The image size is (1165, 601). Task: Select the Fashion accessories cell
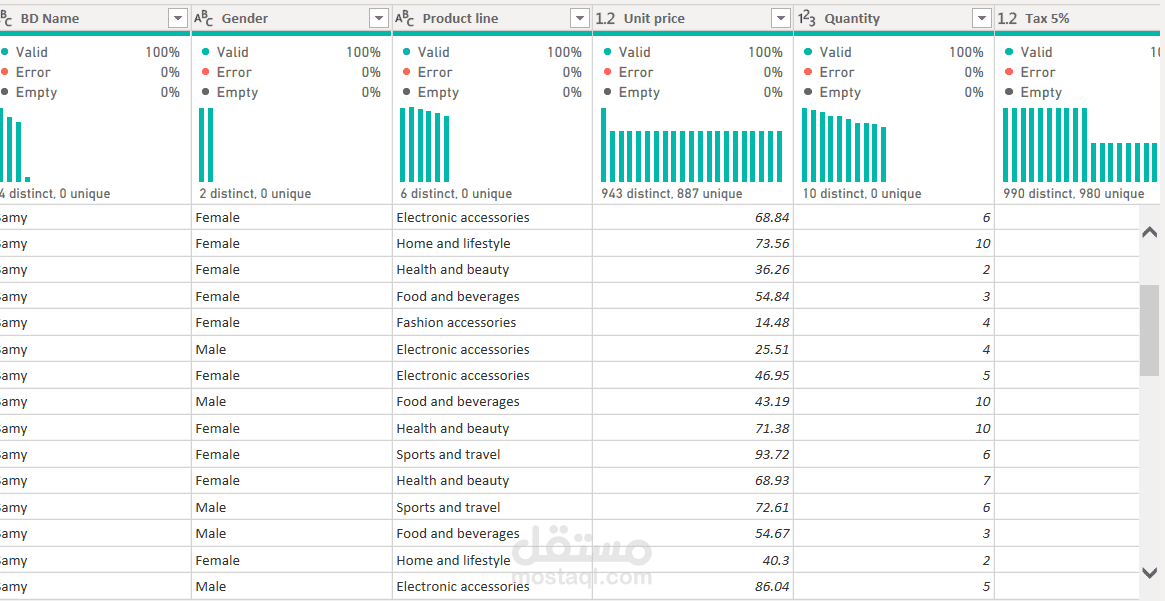[456, 323]
